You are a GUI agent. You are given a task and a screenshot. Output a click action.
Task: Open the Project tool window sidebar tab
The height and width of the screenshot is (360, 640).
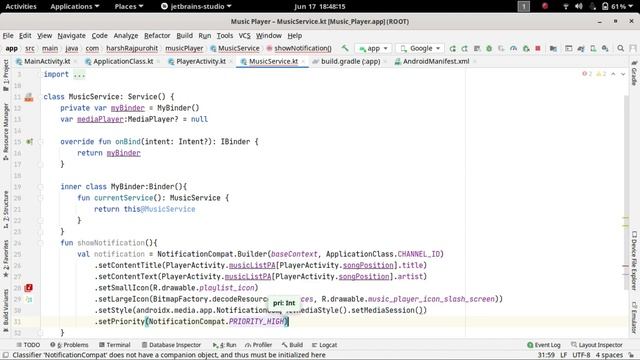[x=6, y=76]
